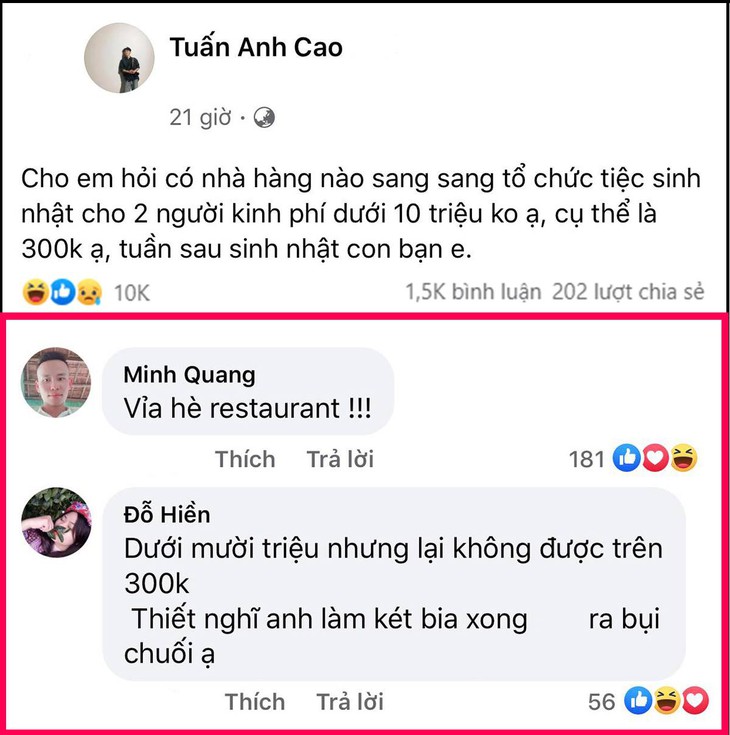Click the Haha reaction icon on the post
Image resolution: width=730 pixels, height=735 pixels.
(36, 292)
